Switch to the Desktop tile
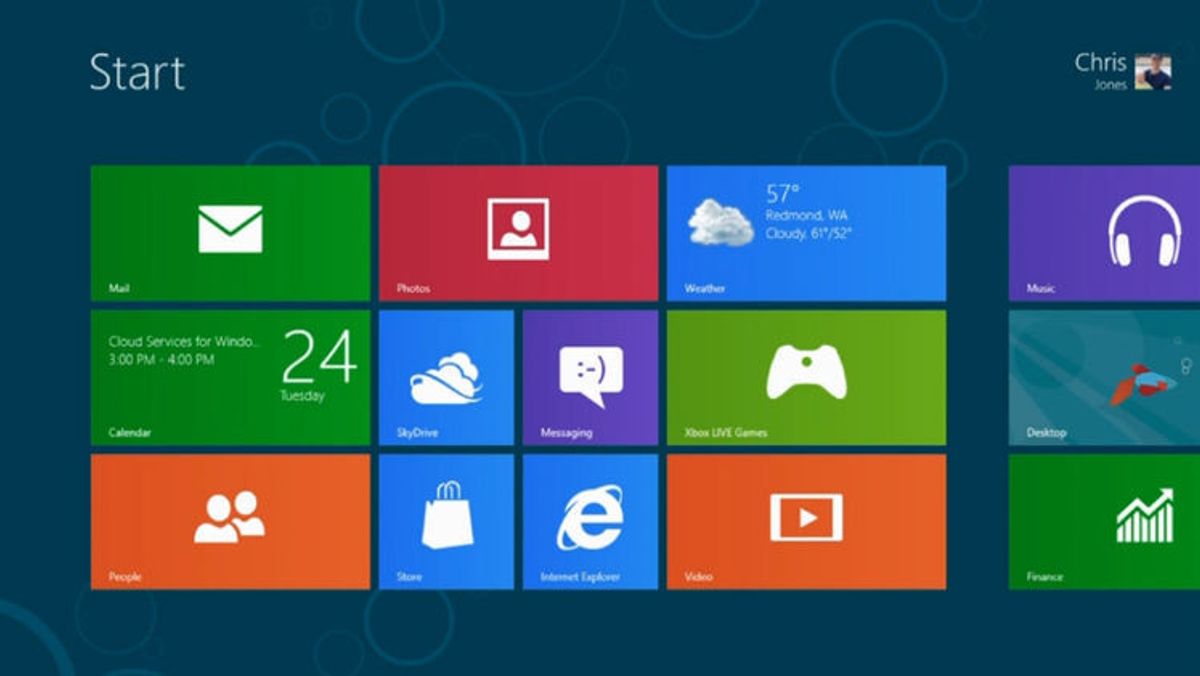Image resolution: width=1200 pixels, height=676 pixels. (1104, 377)
